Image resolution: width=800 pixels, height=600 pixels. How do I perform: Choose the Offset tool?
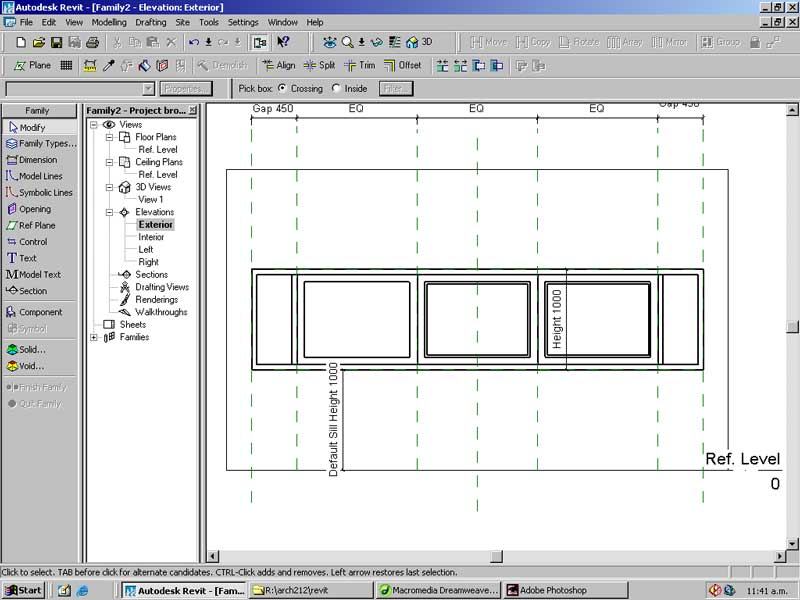[x=402, y=66]
